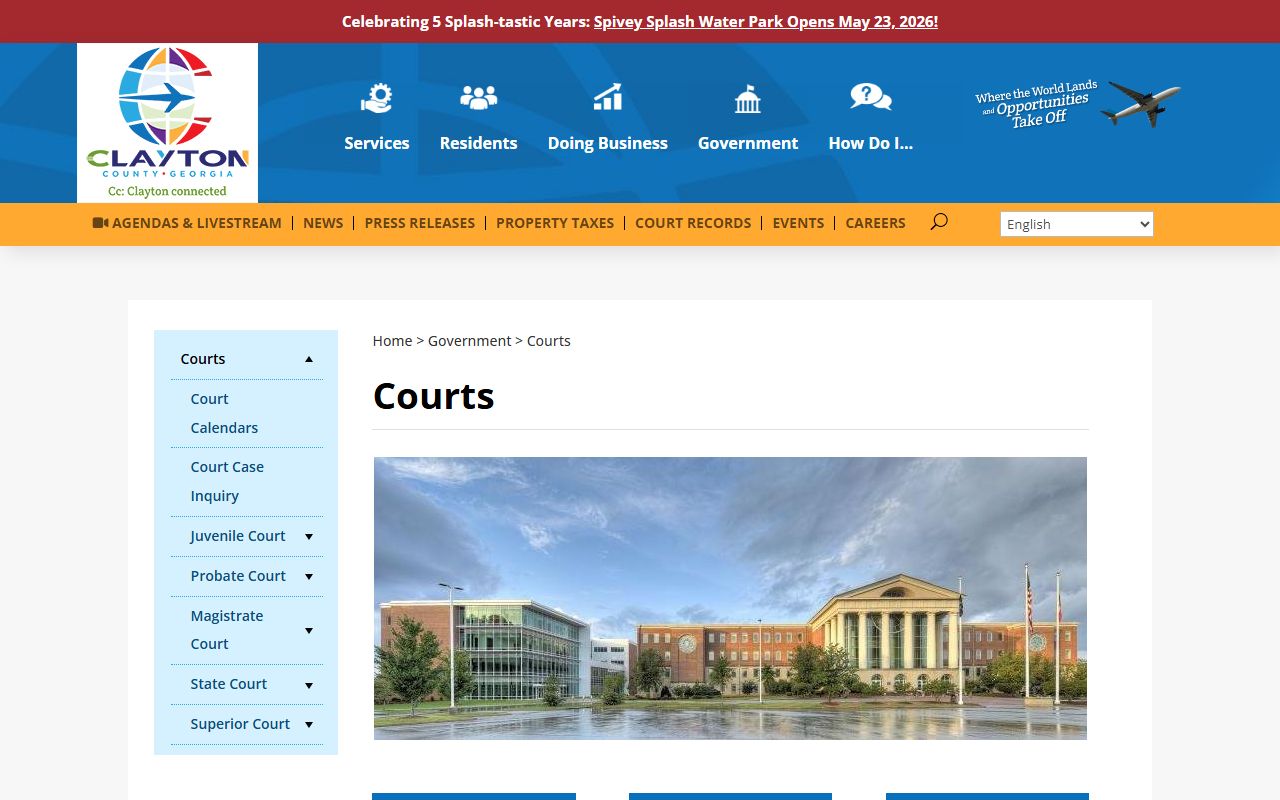Click the How Do I speech-bubble icon

870,97
